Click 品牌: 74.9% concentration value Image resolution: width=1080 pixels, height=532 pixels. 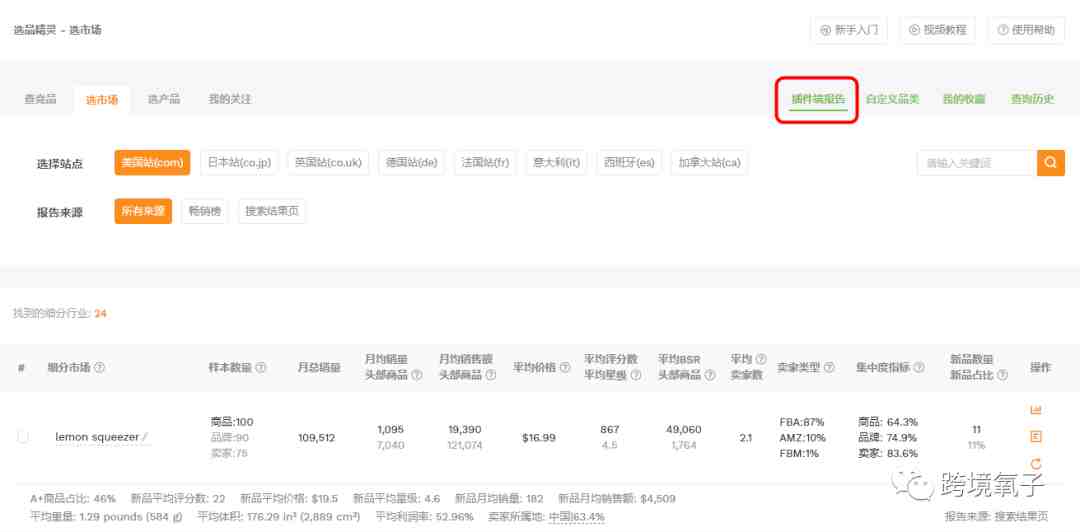pyautogui.click(x=887, y=438)
